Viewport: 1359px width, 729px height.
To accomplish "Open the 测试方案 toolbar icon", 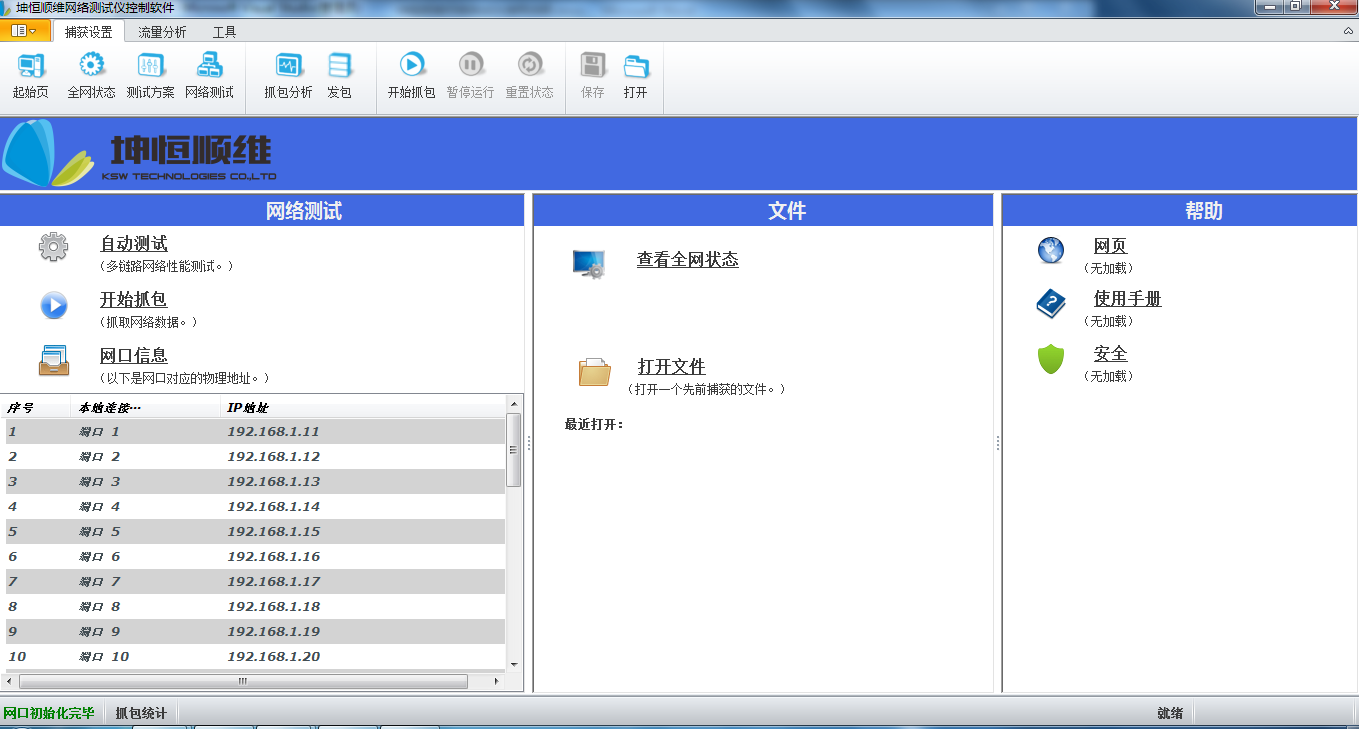I will pyautogui.click(x=150, y=77).
